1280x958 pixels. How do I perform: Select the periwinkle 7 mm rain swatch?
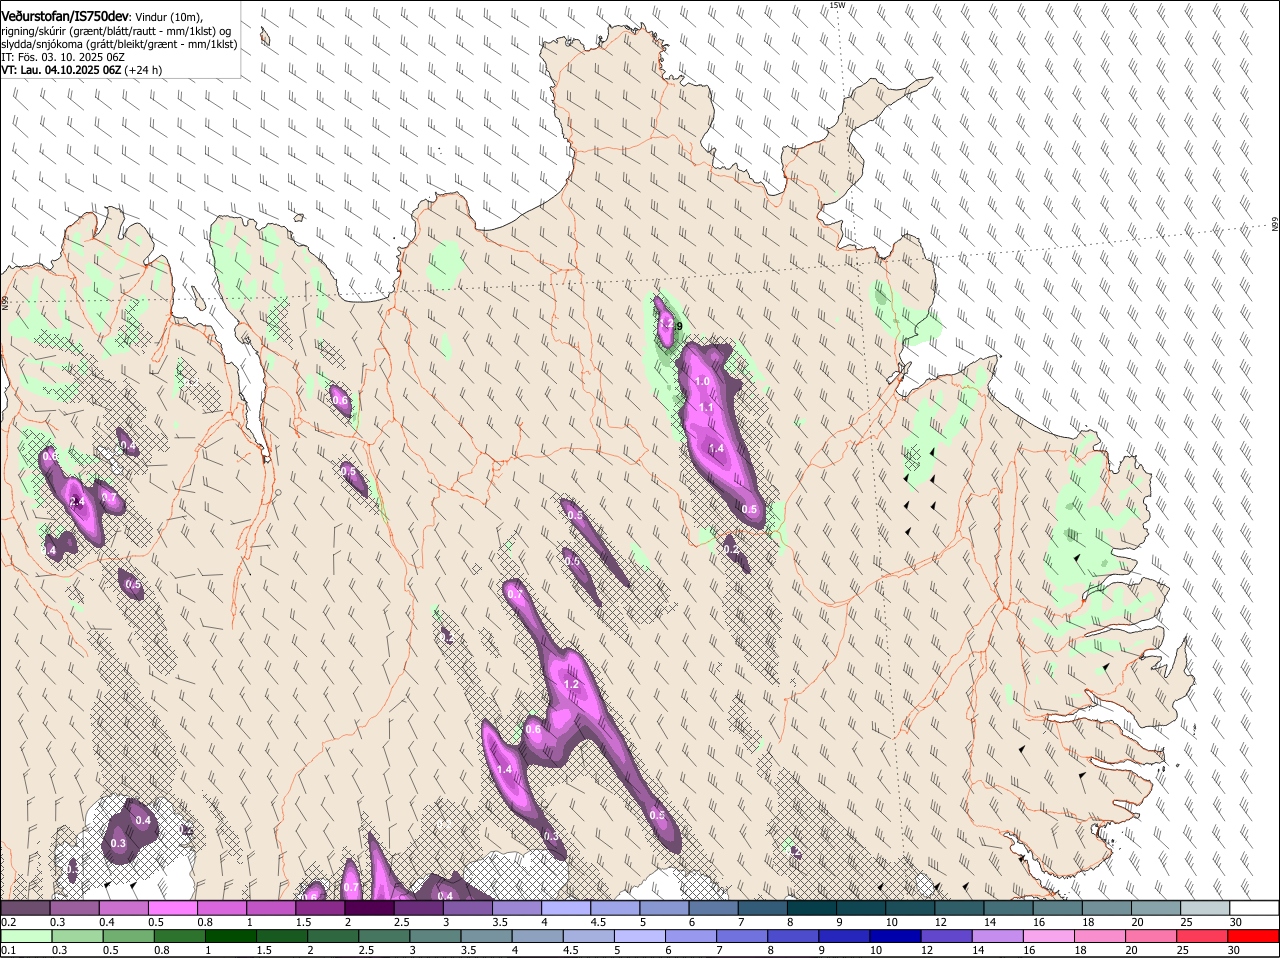coord(741,937)
